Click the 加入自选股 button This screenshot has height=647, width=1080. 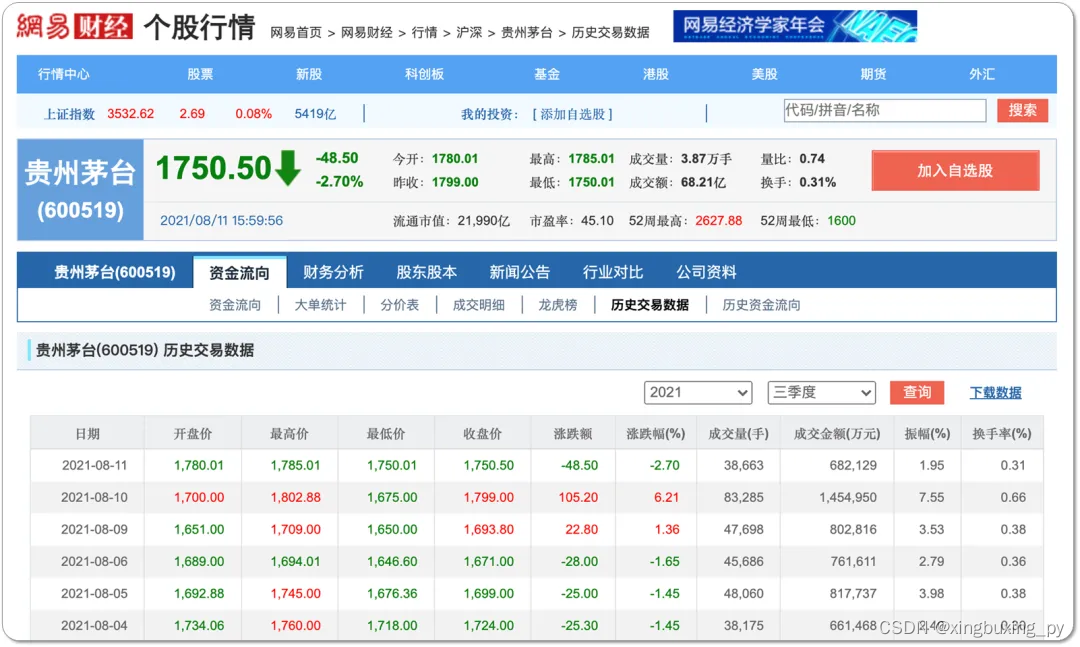tap(955, 170)
